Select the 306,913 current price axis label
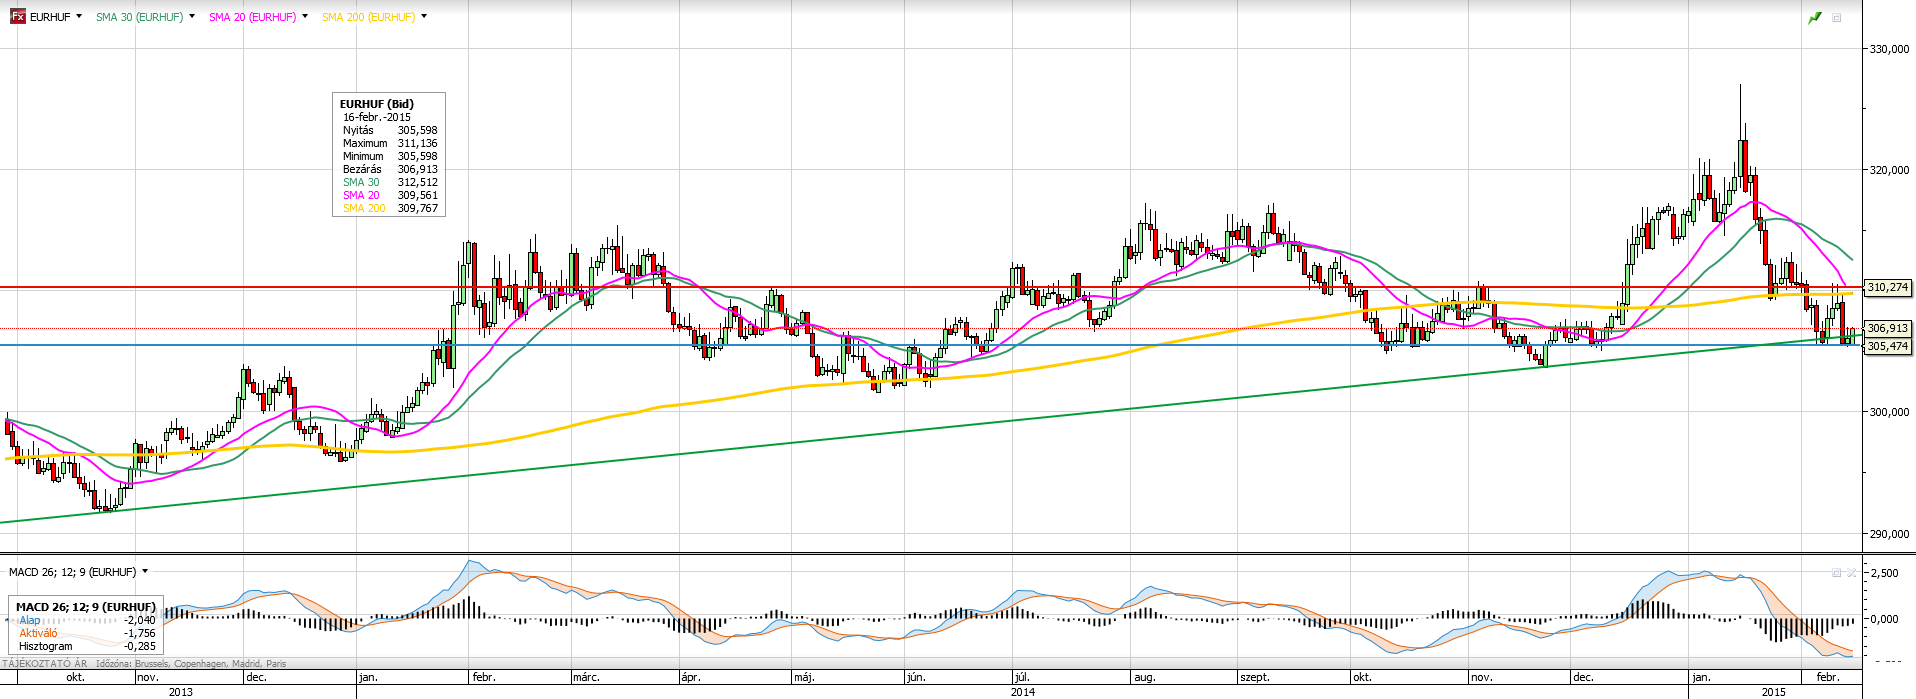Screen dimensions: 1916x699 pos(1888,328)
